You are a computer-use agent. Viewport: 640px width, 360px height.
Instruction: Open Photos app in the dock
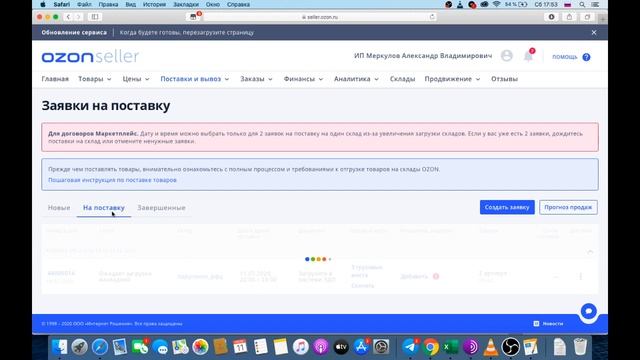point(200,347)
